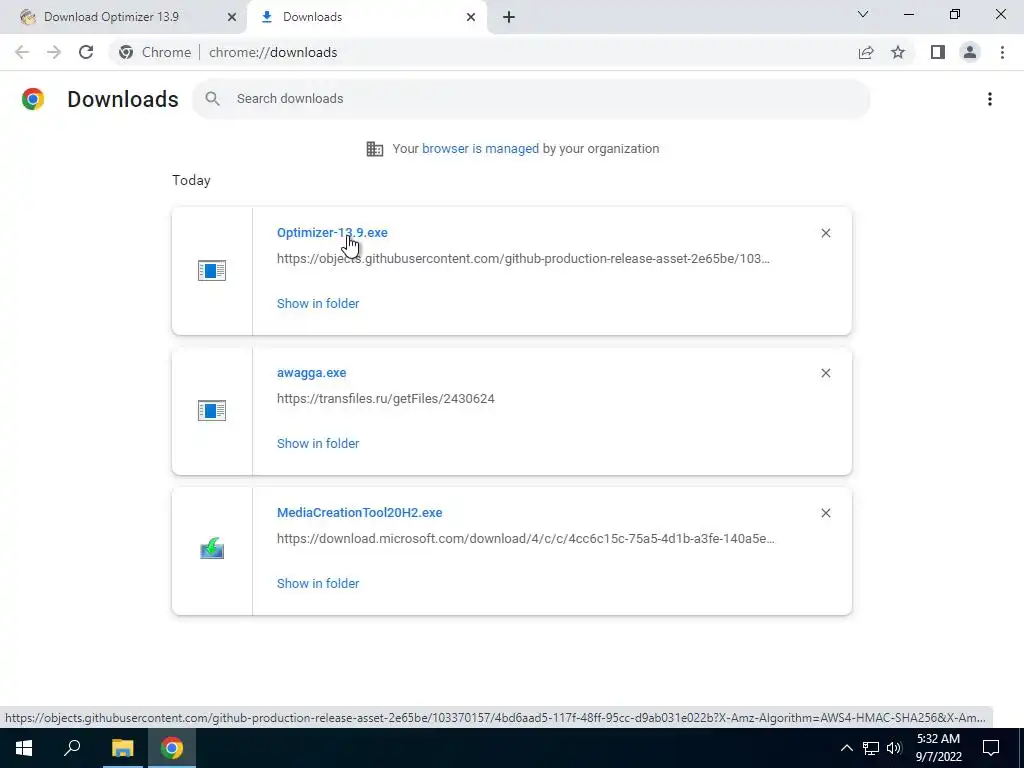The image size is (1024, 768).
Task: Click the Chrome site info chip
Action: click(155, 52)
